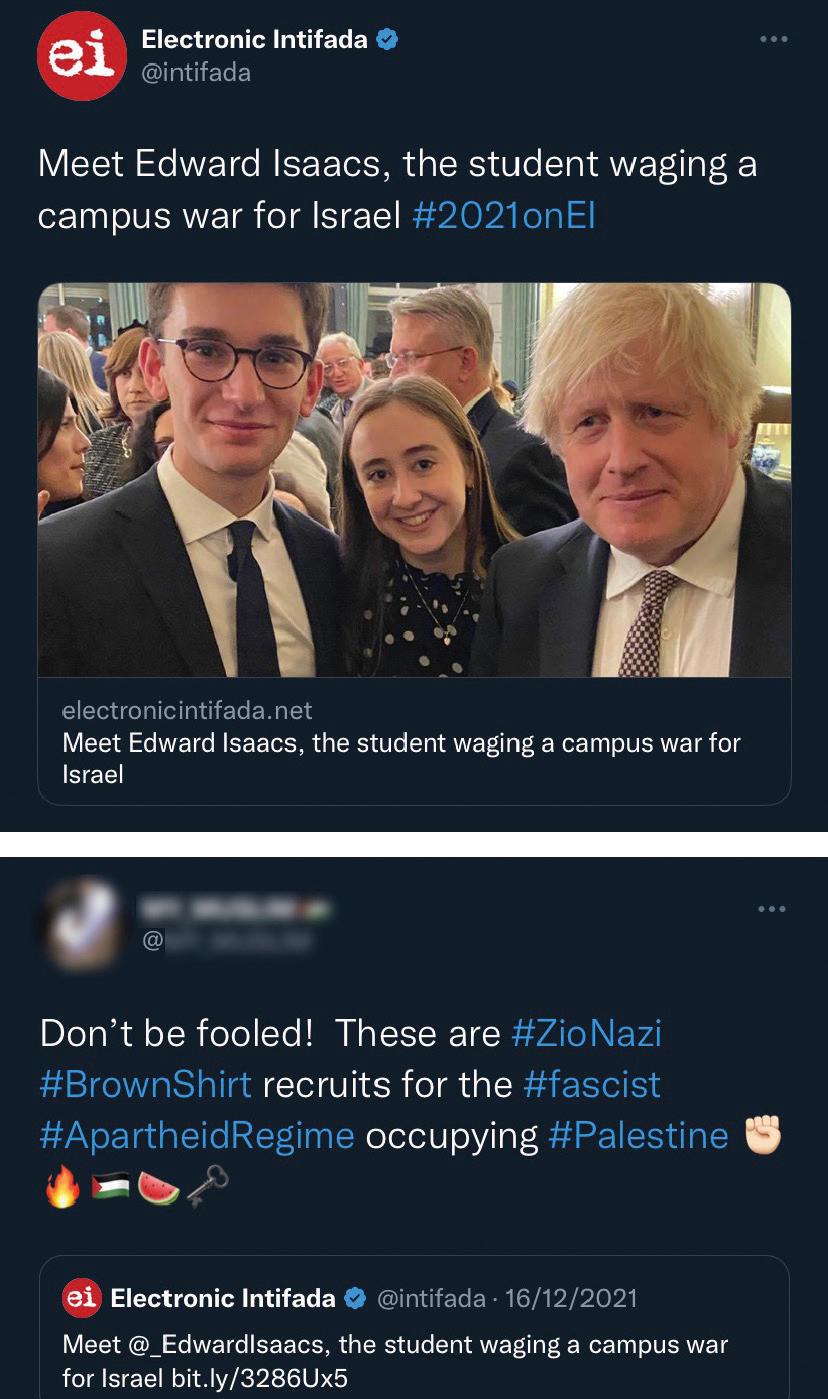Click the verified badge in the top tweet header
Screen dimensions: 828x1399
(x=388, y=40)
